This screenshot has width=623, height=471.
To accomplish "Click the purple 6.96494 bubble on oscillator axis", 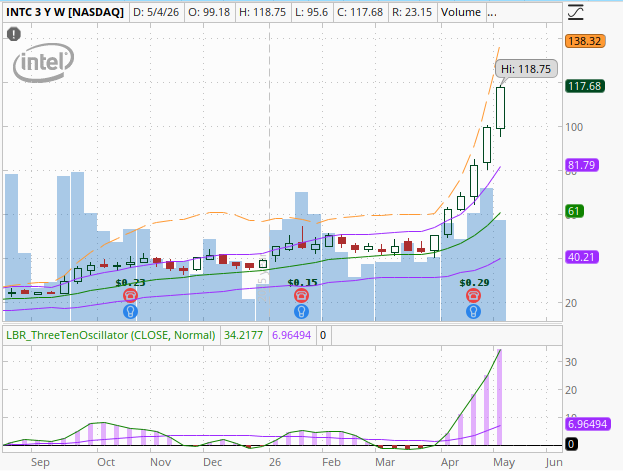I will pos(587,424).
